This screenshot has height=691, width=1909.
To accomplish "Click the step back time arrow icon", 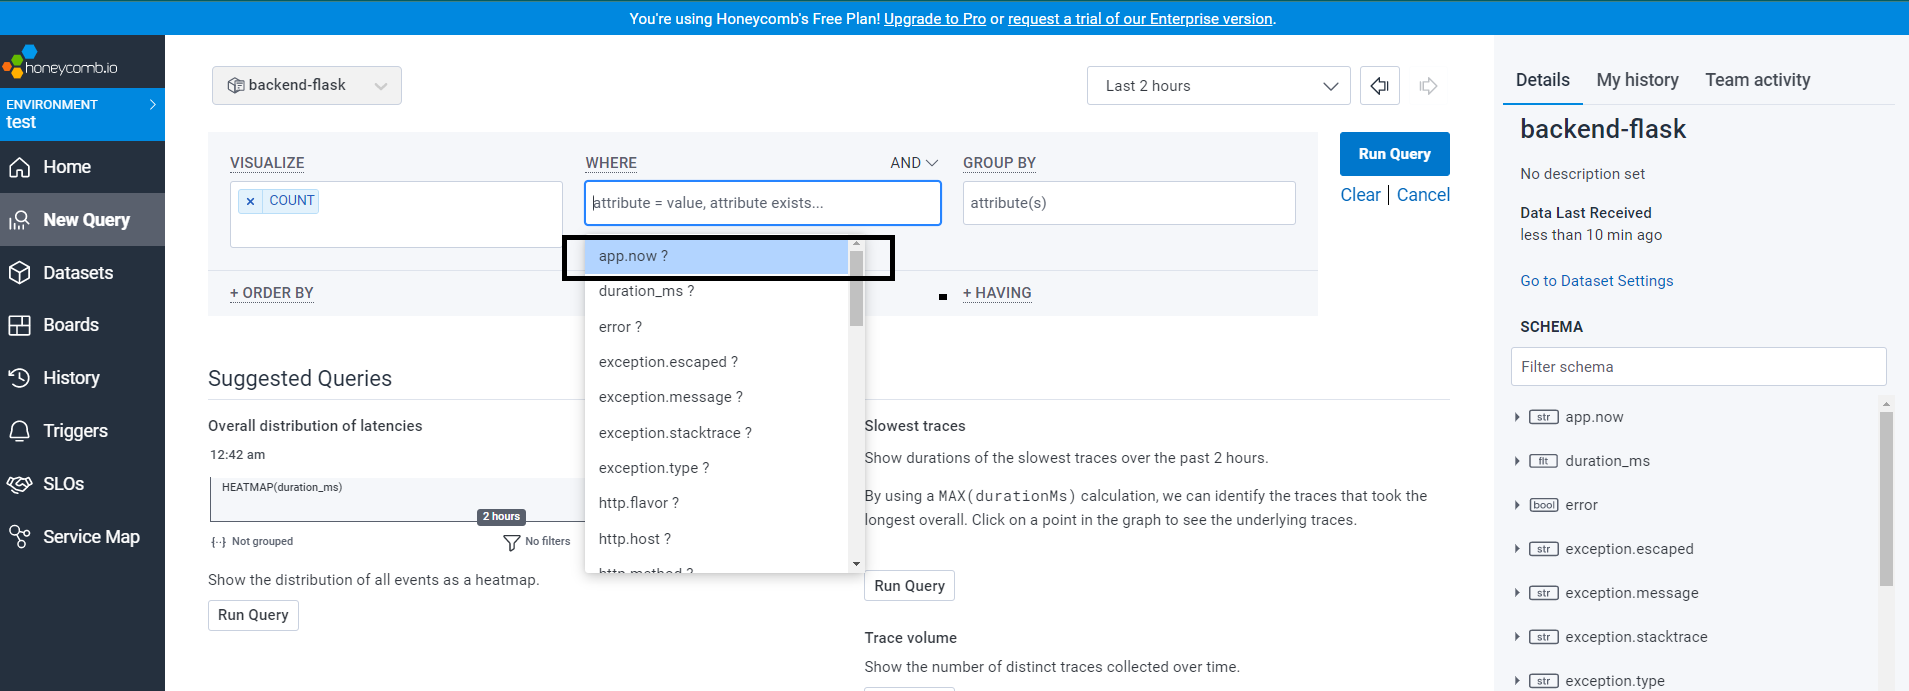I will point(1380,86).
